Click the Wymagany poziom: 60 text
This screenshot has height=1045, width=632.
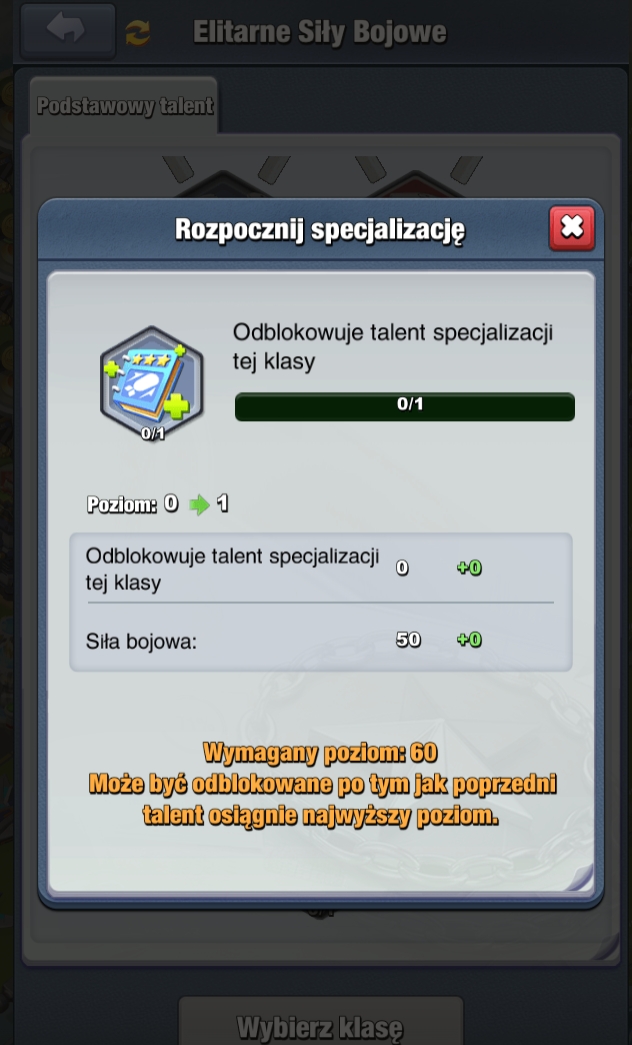pyautogui.click(x=320, y=753)
